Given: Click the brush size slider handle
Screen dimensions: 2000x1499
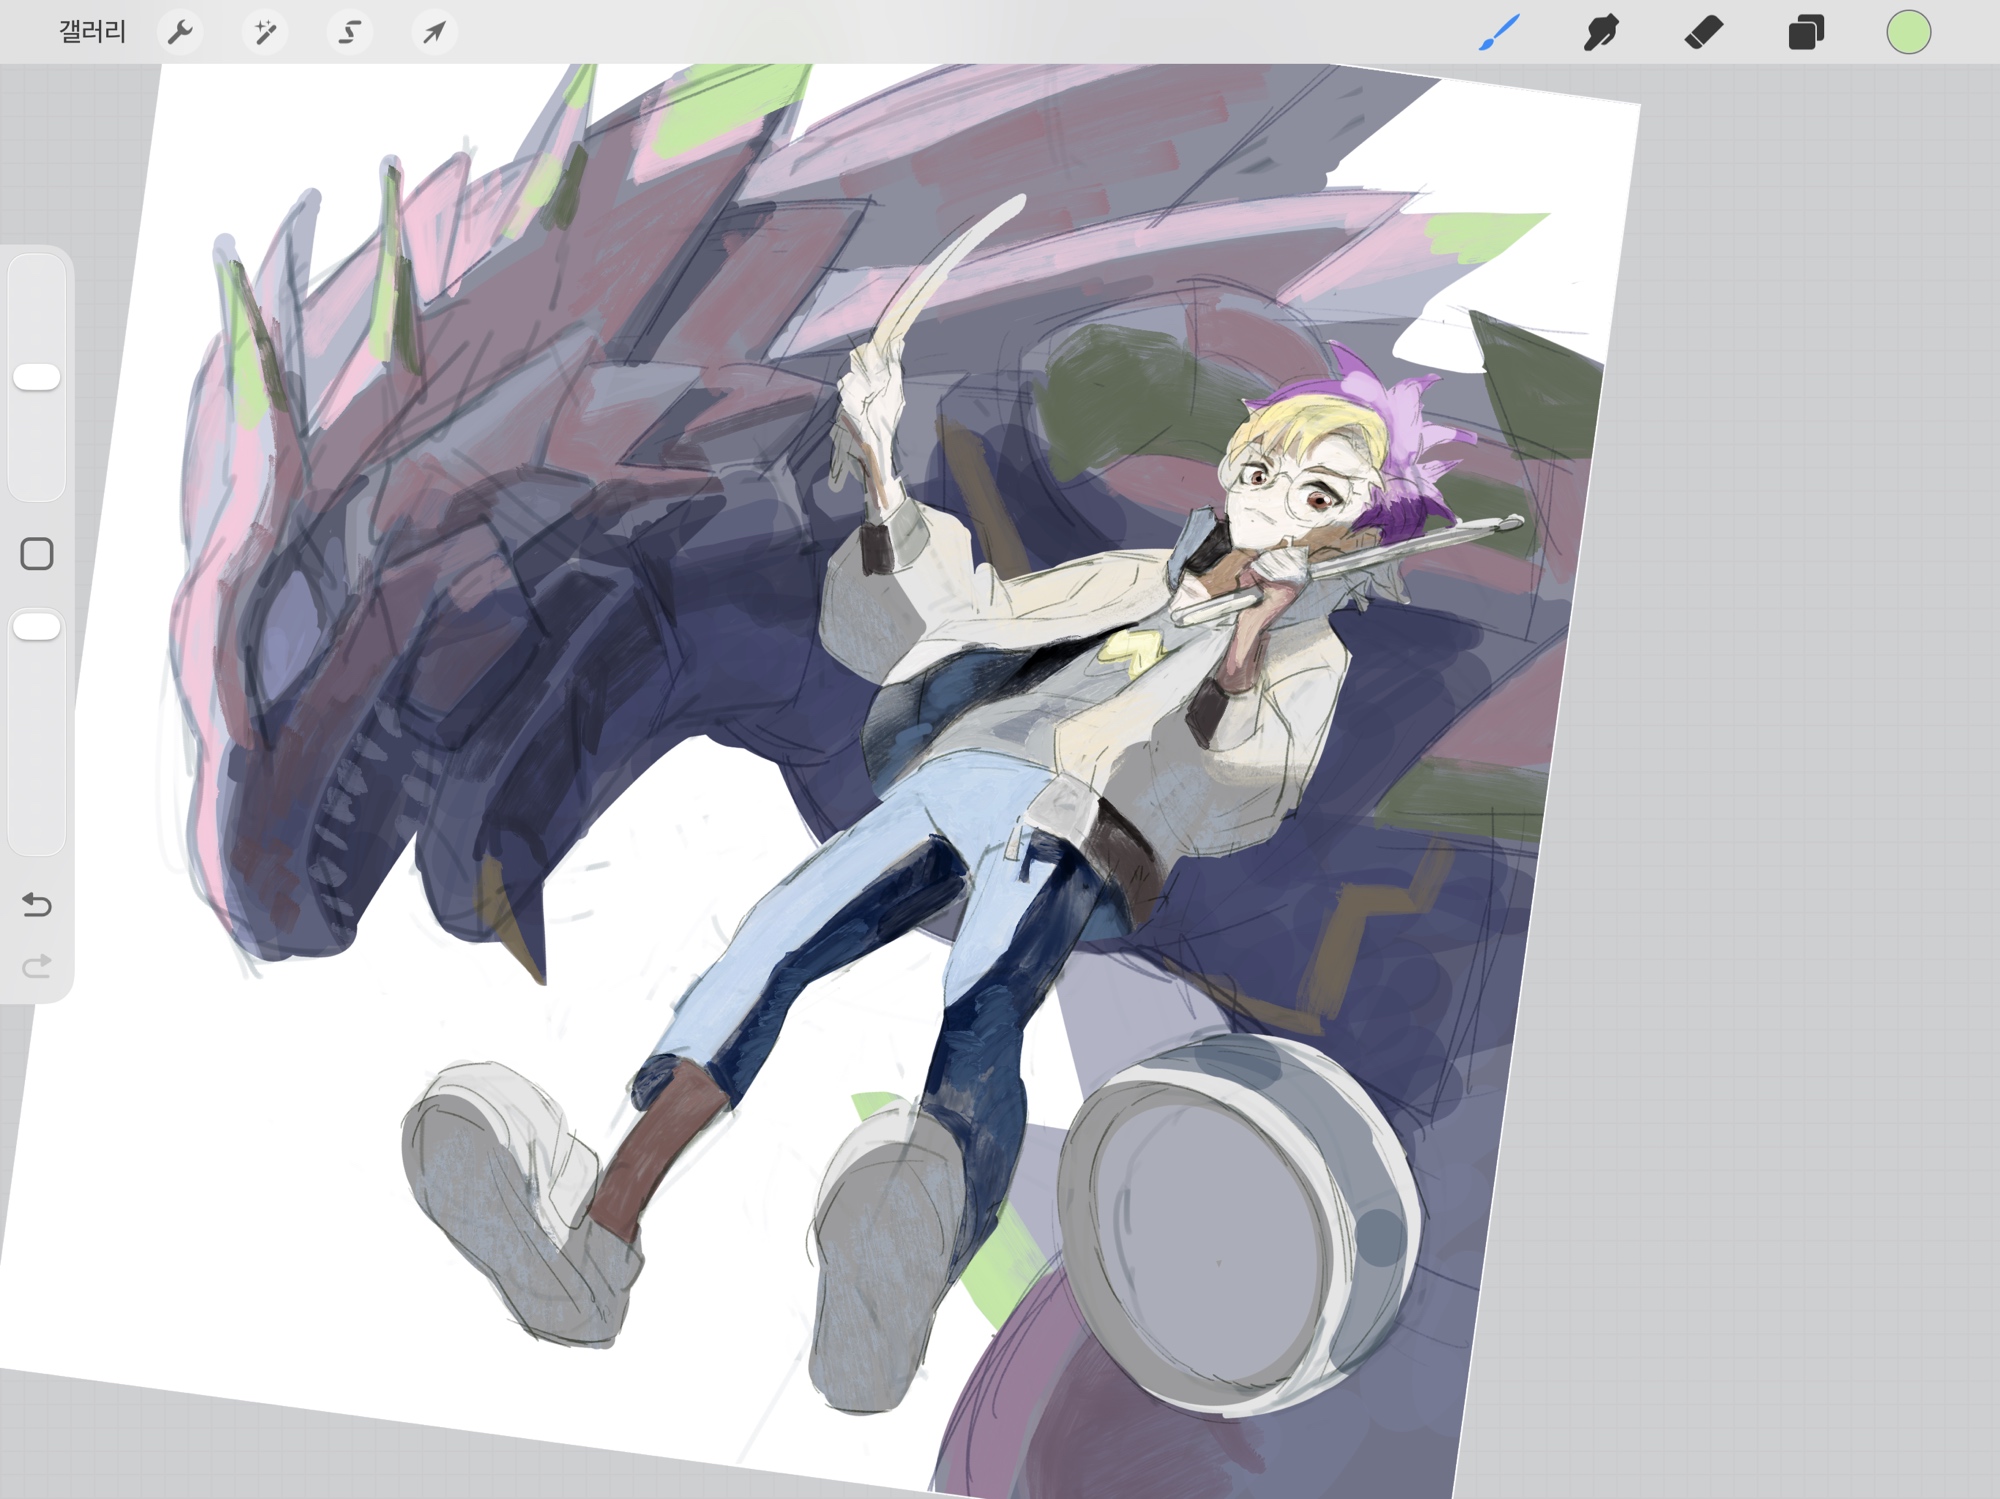Looking at the screenshot, I should 37,377.
